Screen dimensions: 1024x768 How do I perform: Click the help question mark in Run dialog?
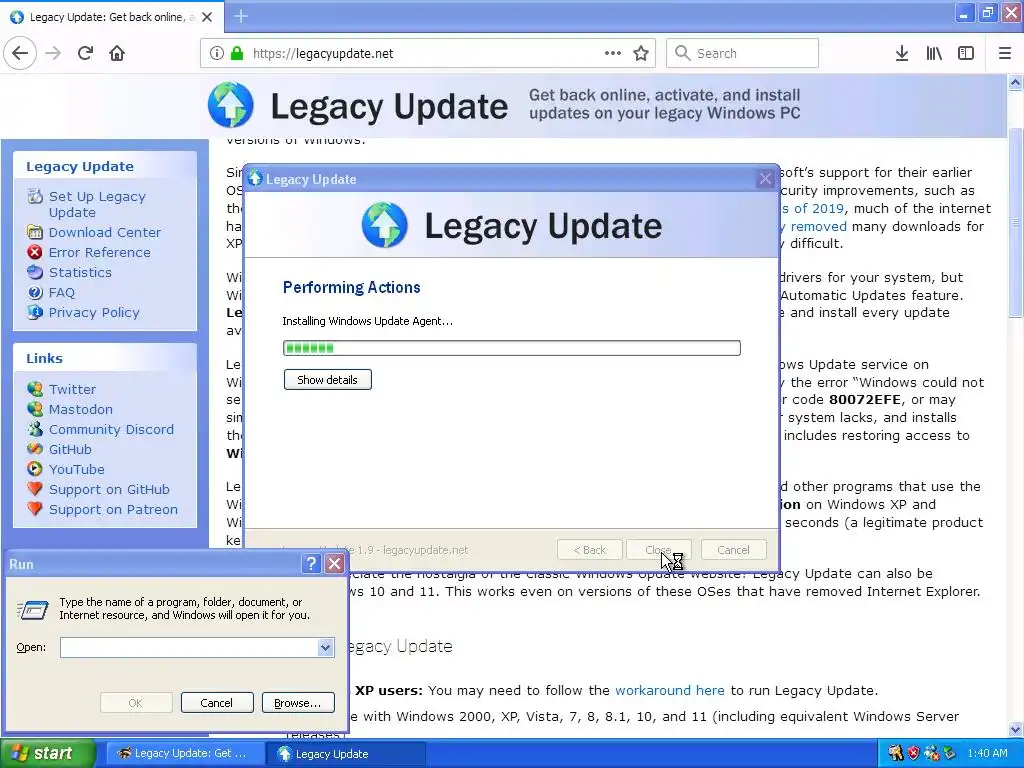coord(312,564)
